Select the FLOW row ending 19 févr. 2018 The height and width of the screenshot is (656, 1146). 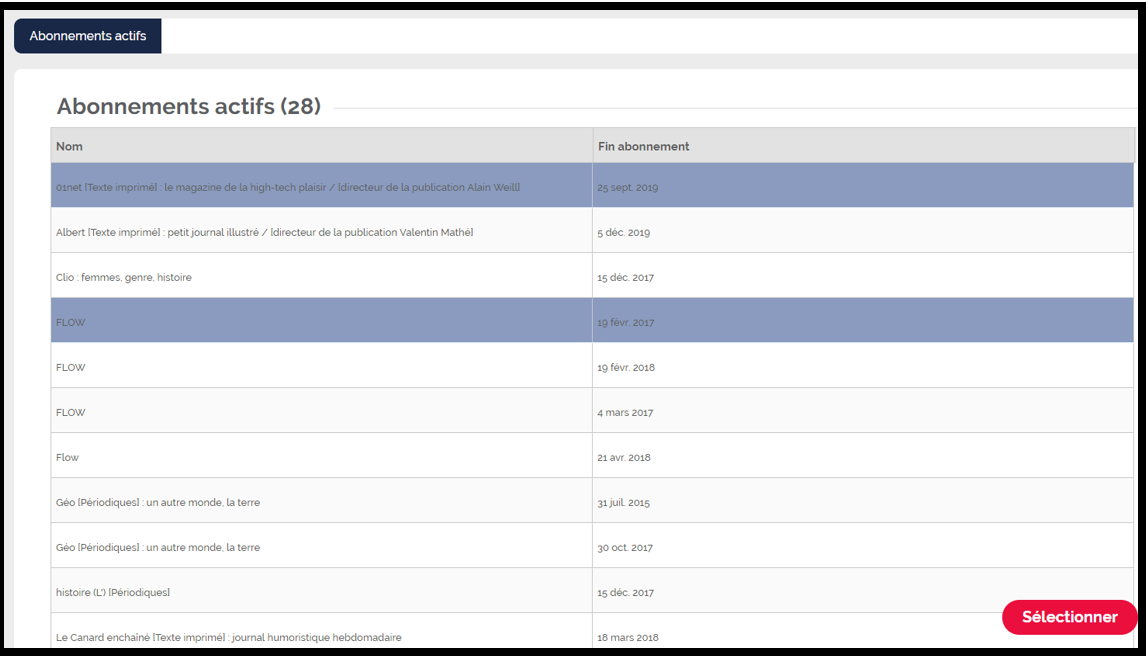(592, 365)
